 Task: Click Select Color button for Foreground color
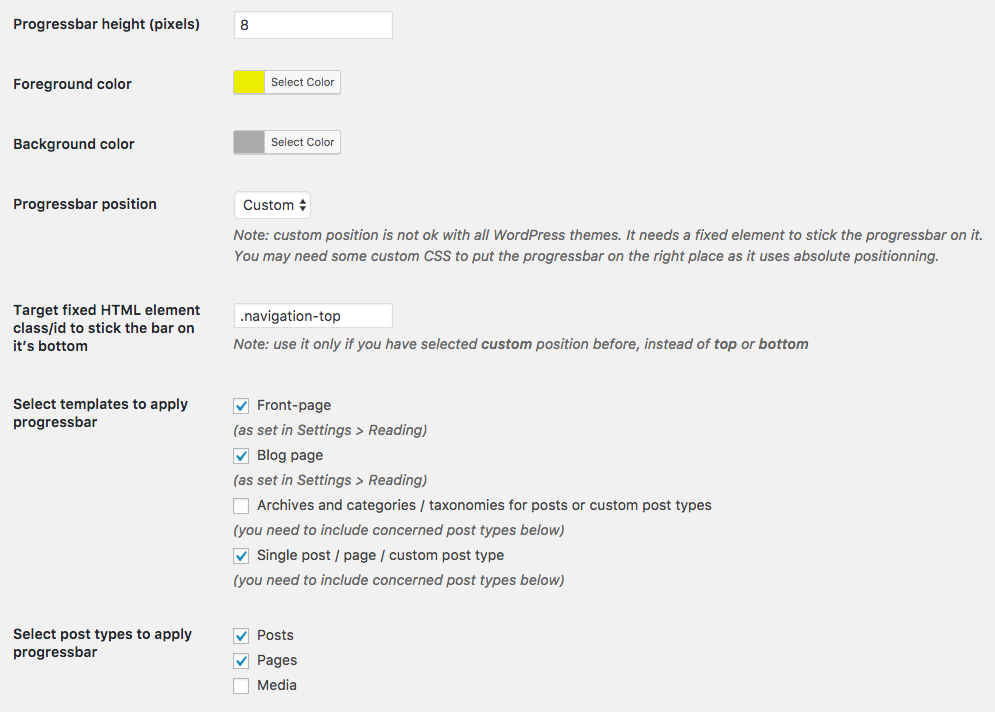click(x=302, y=83)
